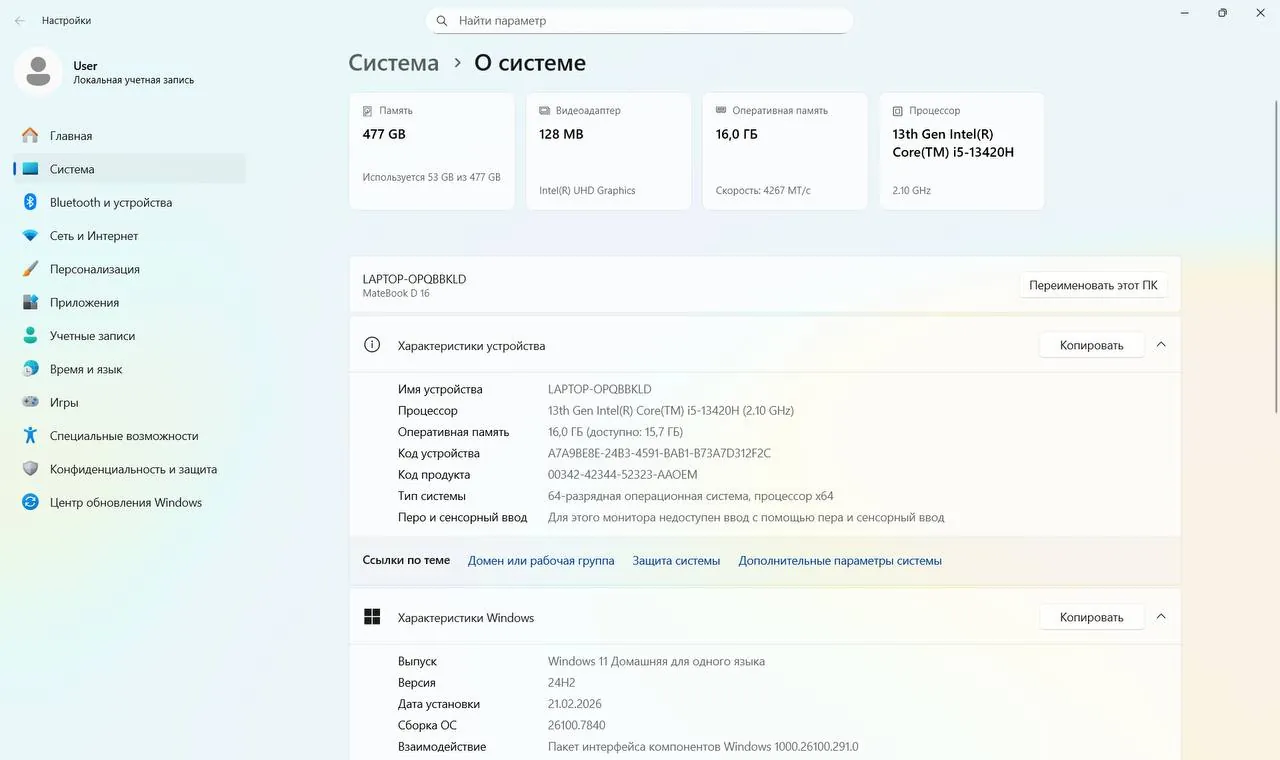Click the Найти параметр search field
This screenshot has height=760, width=1280.
[x=639, y=20]
